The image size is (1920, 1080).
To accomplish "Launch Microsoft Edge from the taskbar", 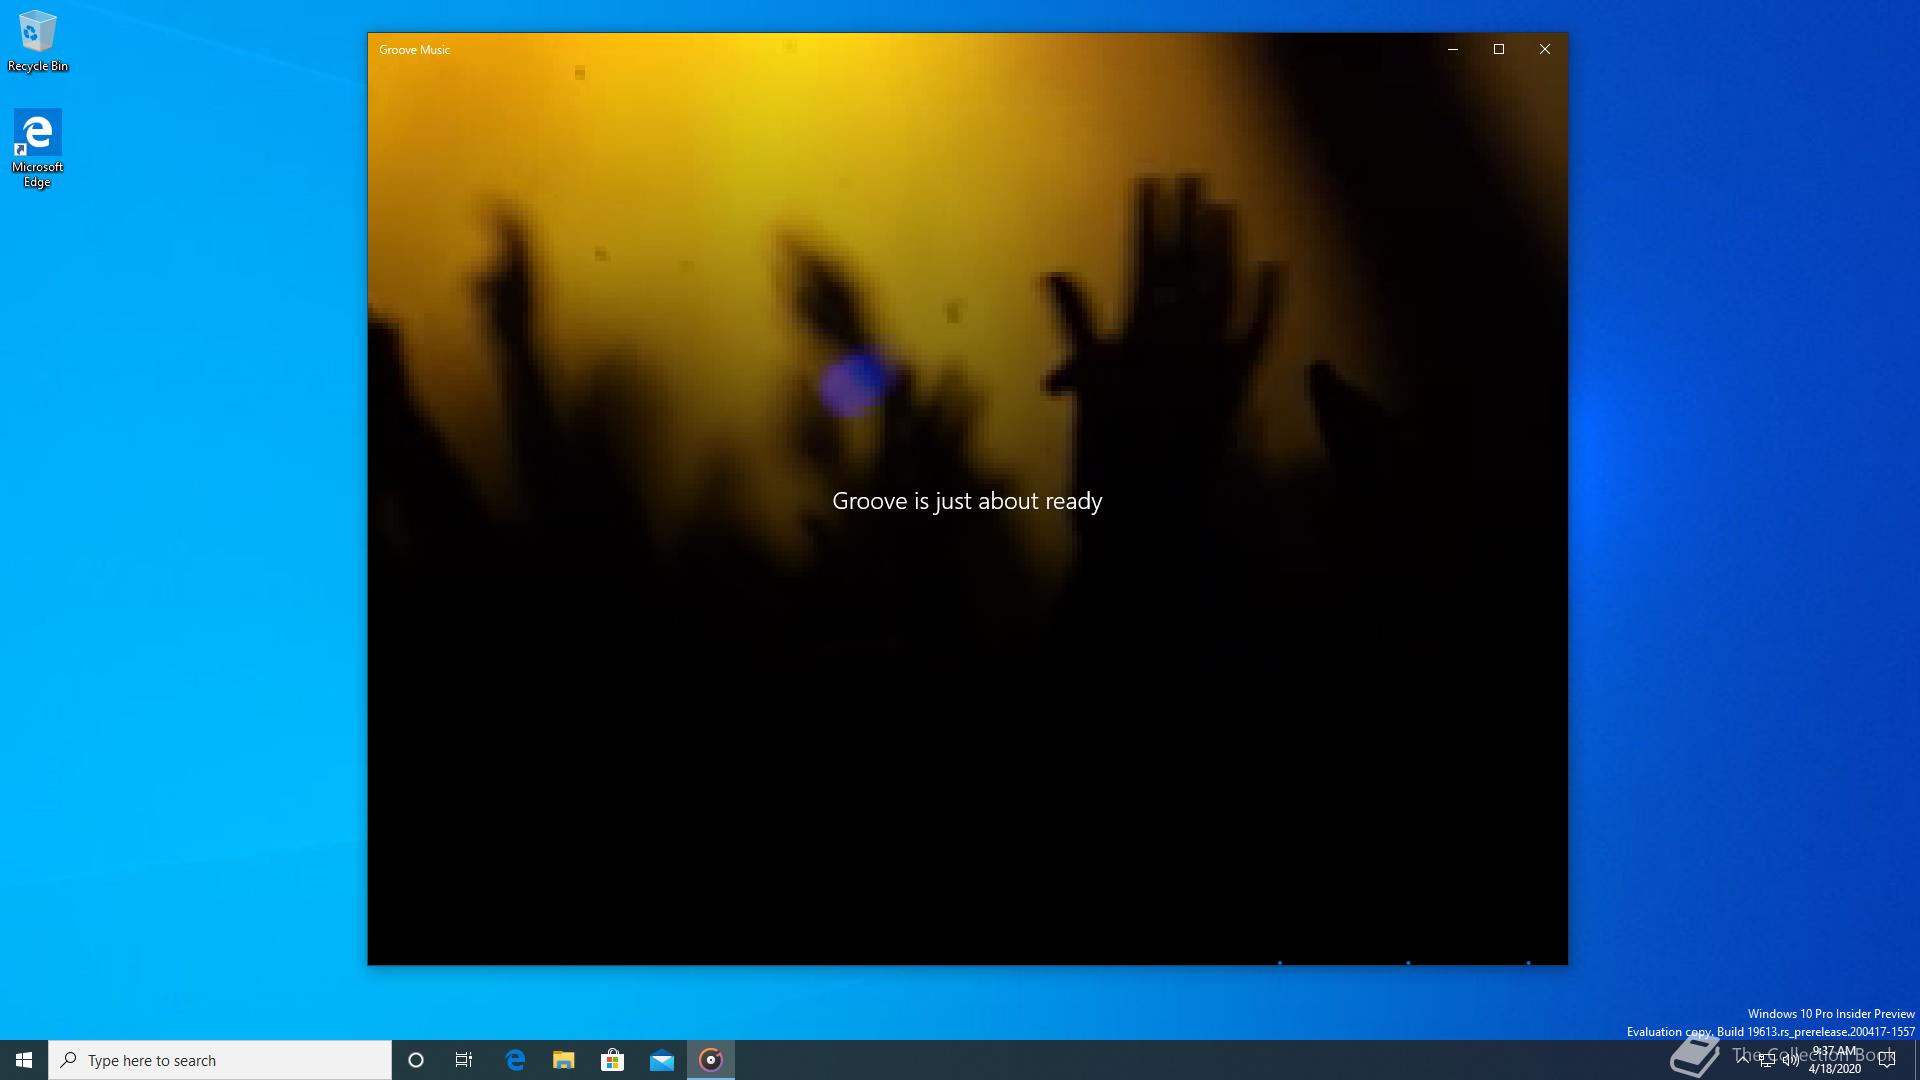I will pyautogui.click(x=515, y=1060).
